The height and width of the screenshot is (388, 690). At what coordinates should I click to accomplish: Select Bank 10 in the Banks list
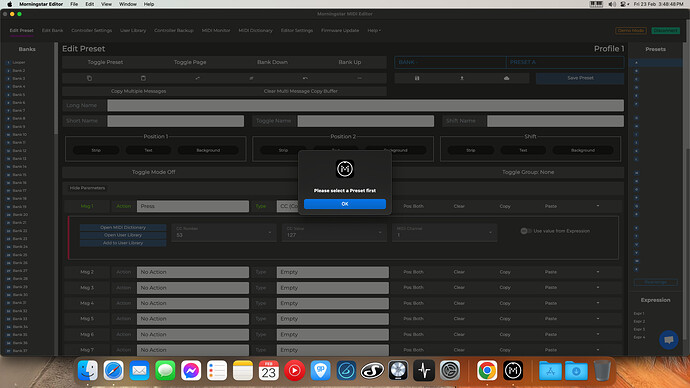click(19, 135)
